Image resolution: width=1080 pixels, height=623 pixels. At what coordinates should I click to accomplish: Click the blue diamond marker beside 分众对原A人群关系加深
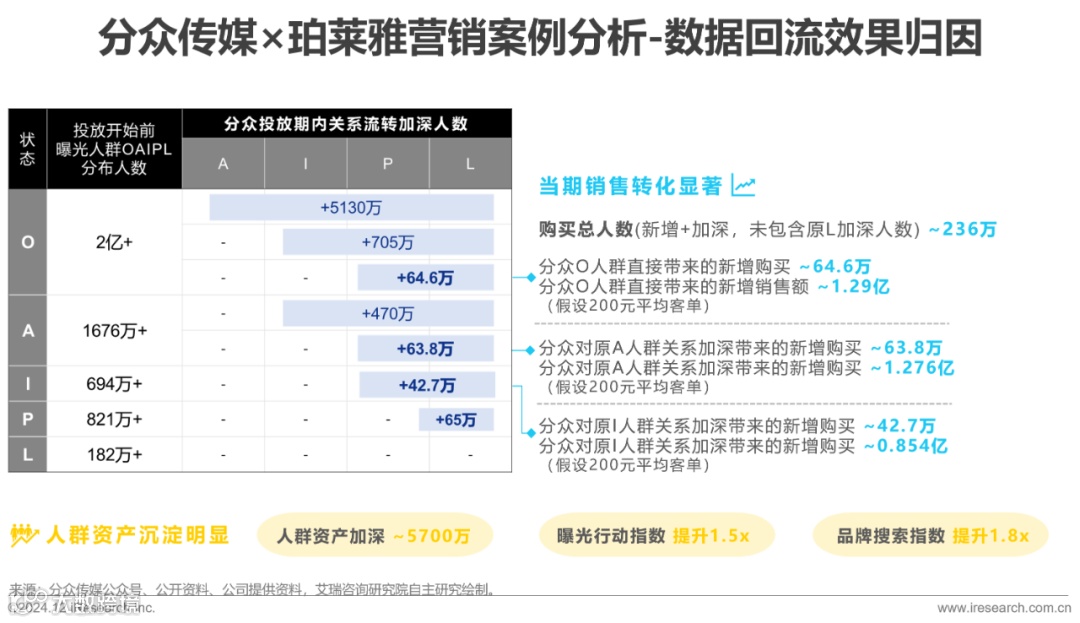click(530, 350)
